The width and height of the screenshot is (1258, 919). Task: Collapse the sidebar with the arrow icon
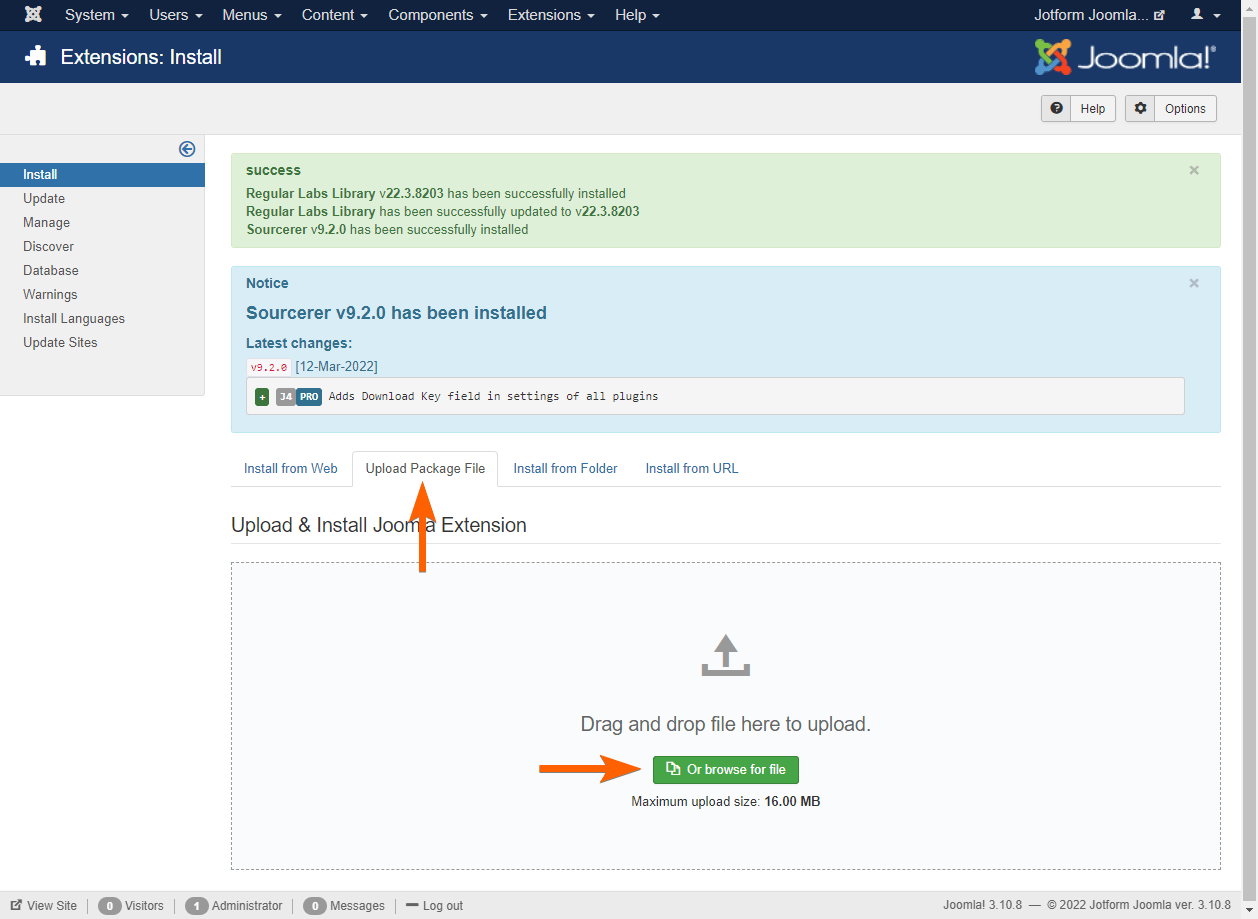[187, 148]
